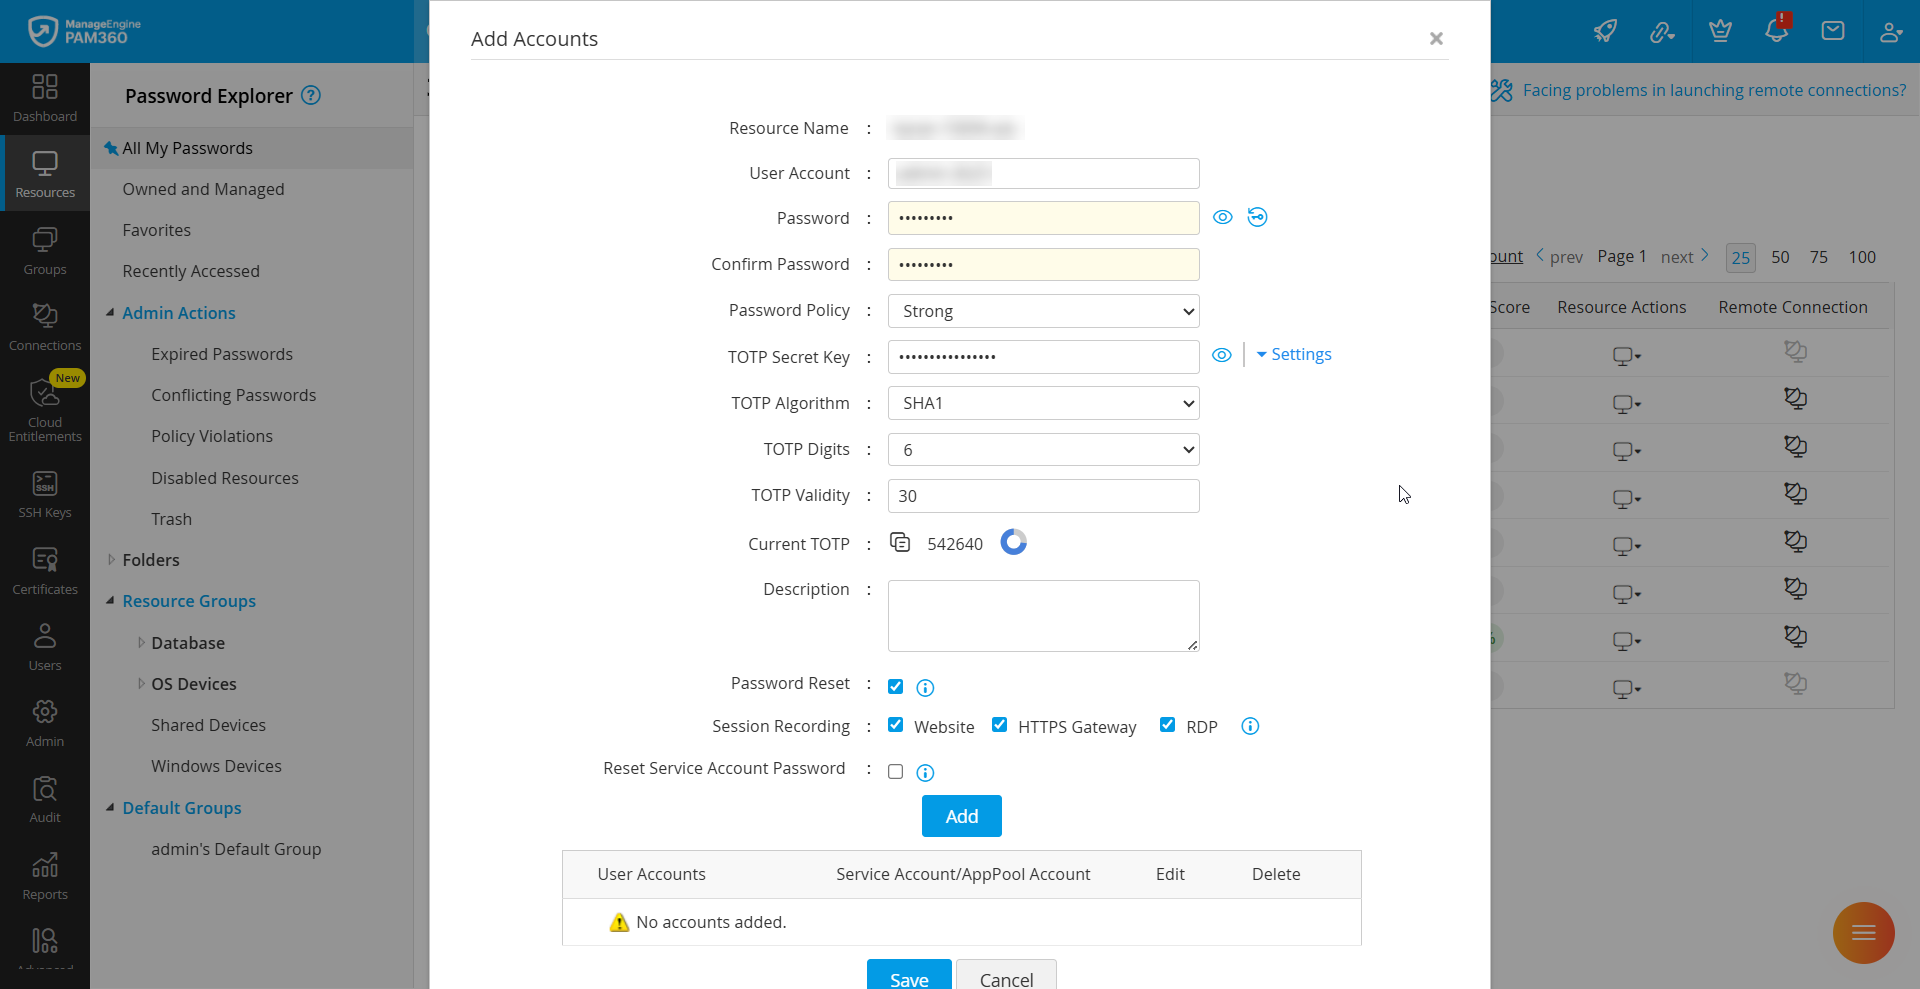Copy the Current TOTP code
The height and width of the screenshot is (989, 1920).
coord(900,542)
